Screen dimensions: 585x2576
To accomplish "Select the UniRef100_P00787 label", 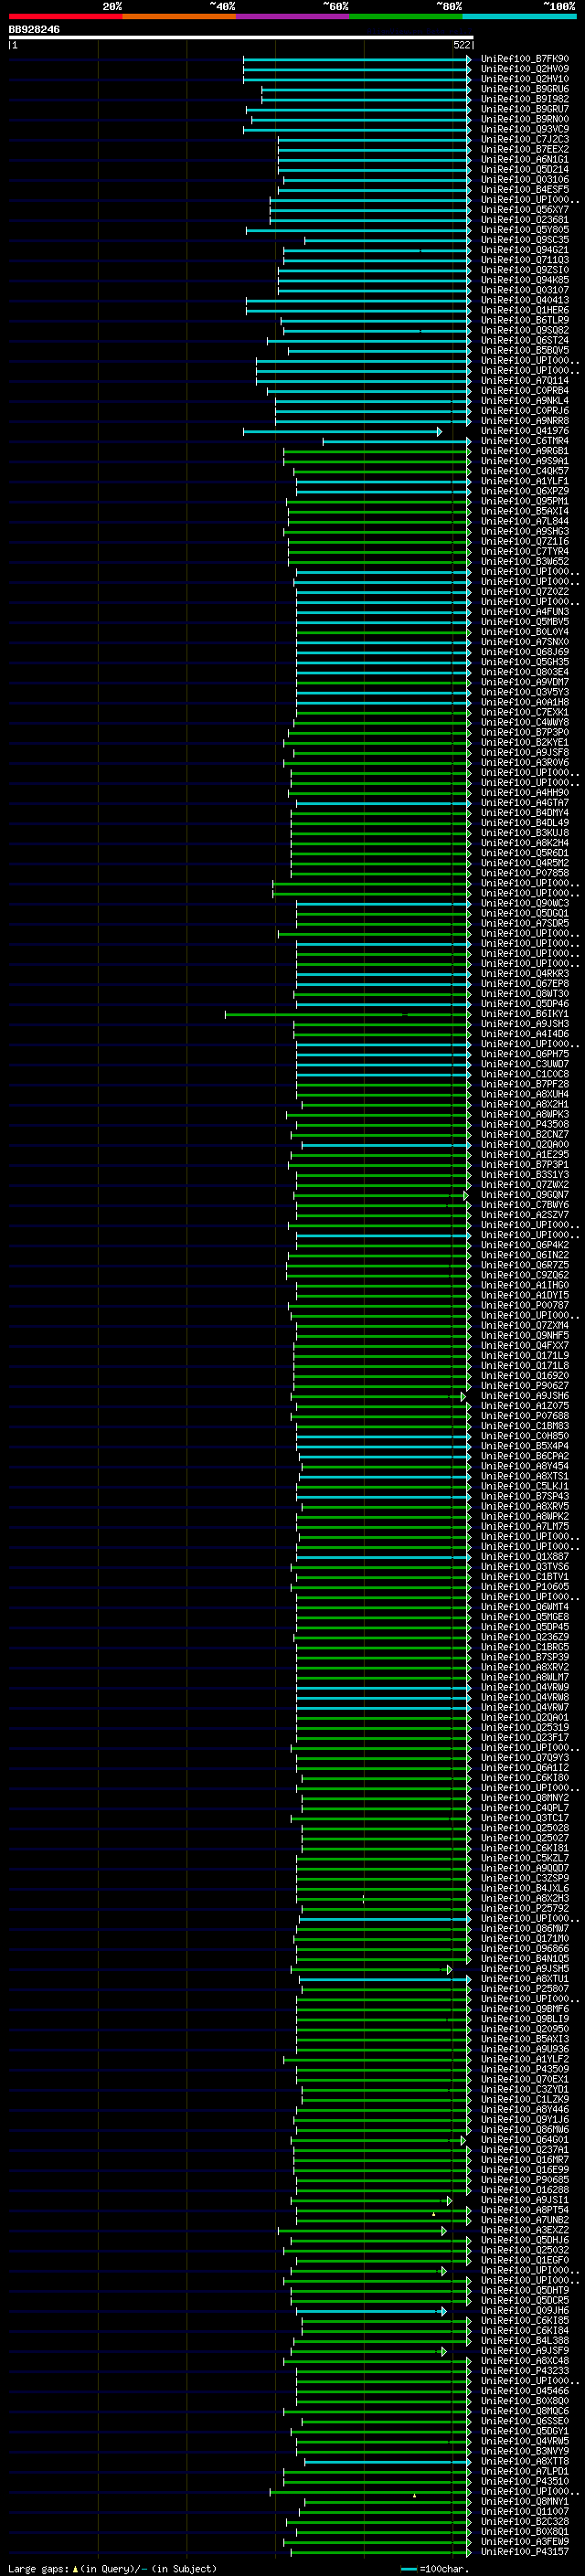I will click(x=524, y=1305).
